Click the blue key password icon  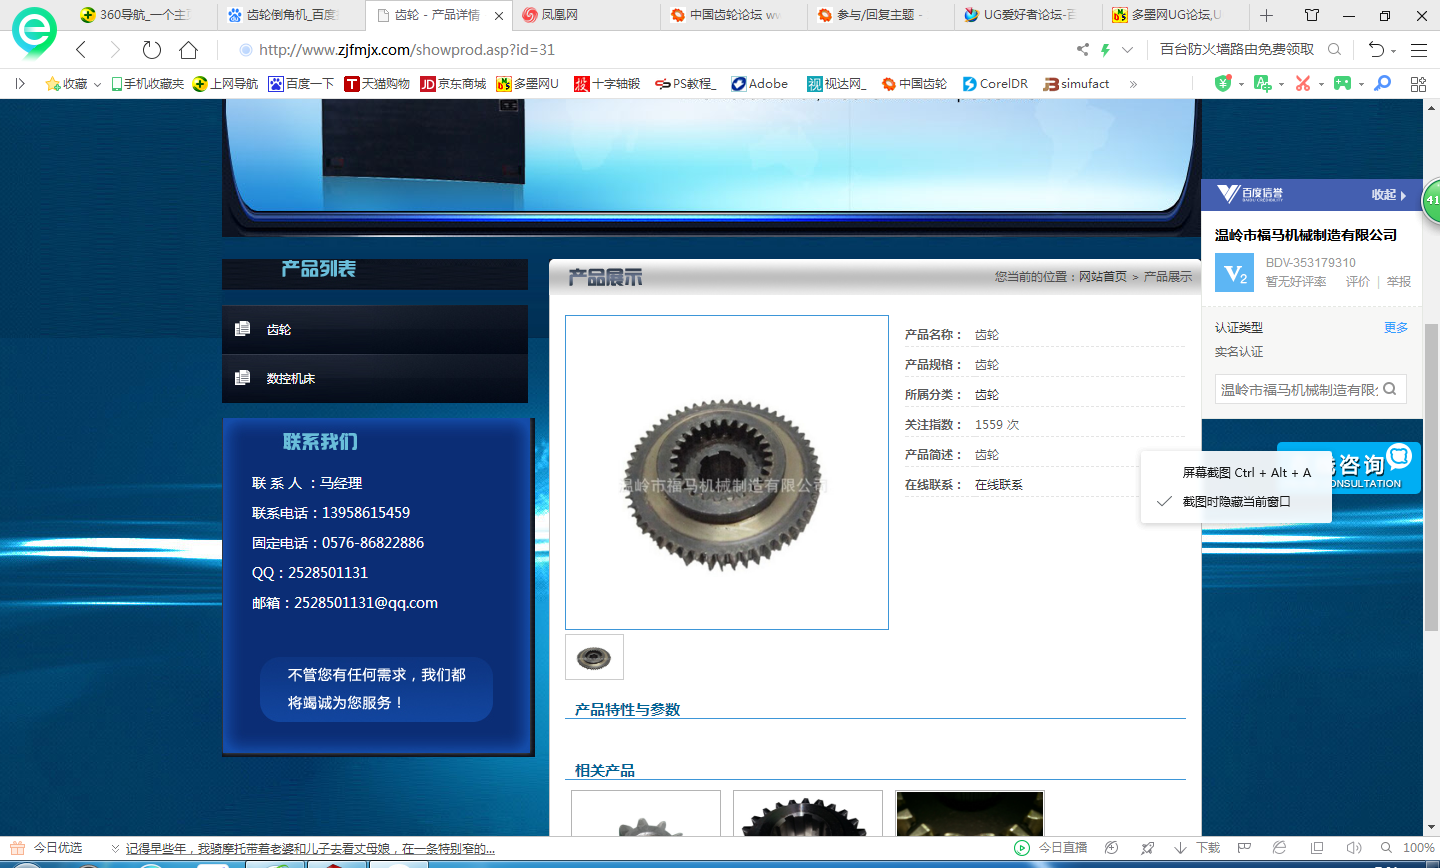tap(1383, 84)
